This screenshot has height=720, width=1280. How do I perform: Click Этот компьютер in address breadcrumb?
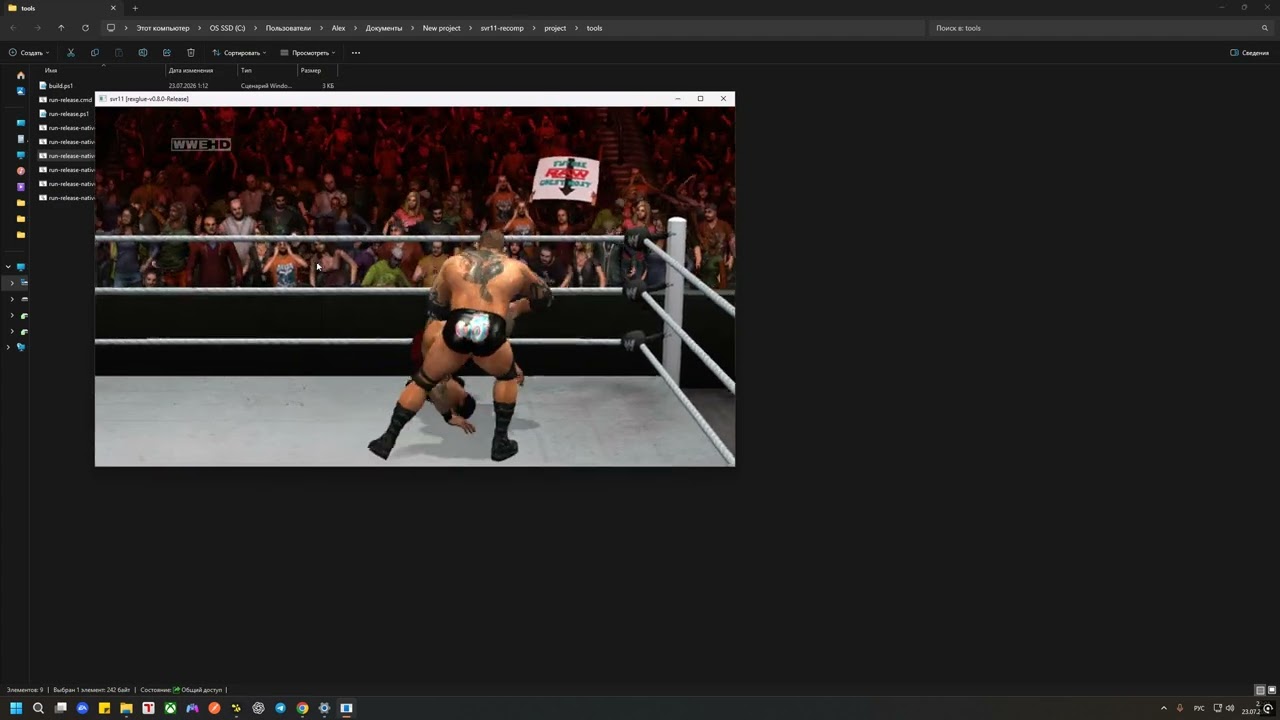tap(163, 28)
